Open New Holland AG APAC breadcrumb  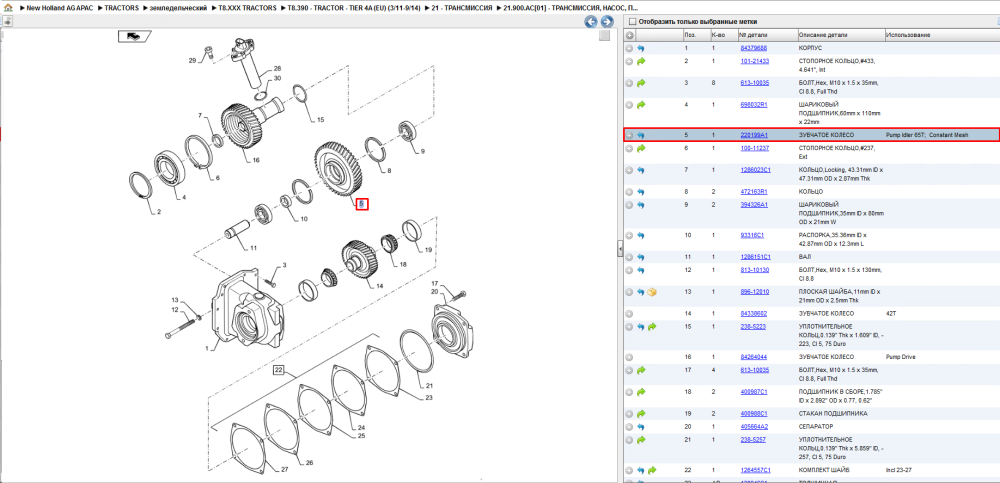tap(59, 8)
